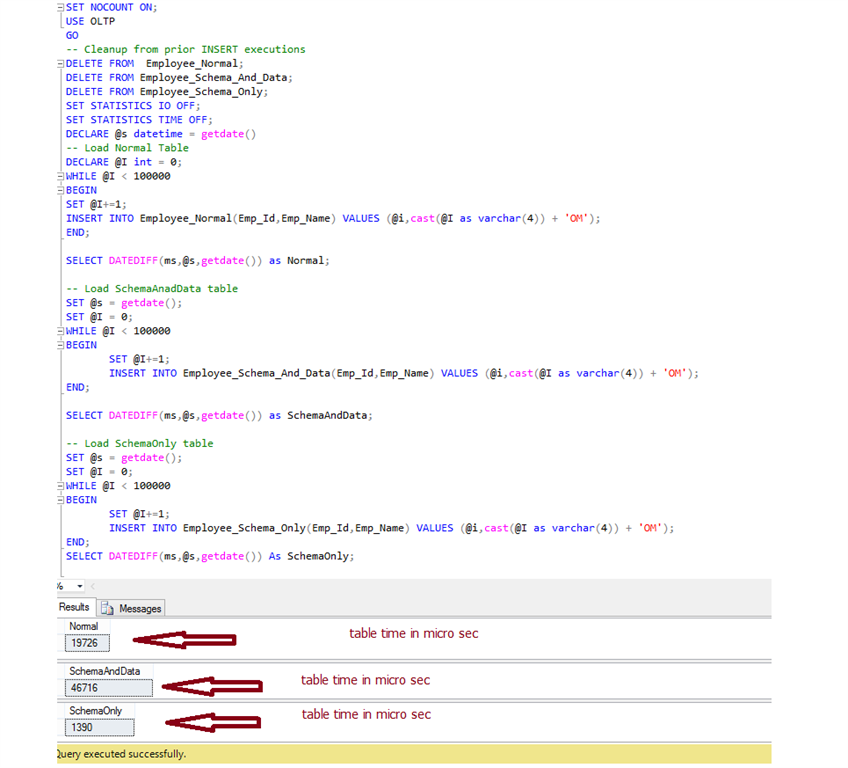Click the first GO statement line
Image resolution: width=848 pixels, height=768 pixels.
click(72, 36)
